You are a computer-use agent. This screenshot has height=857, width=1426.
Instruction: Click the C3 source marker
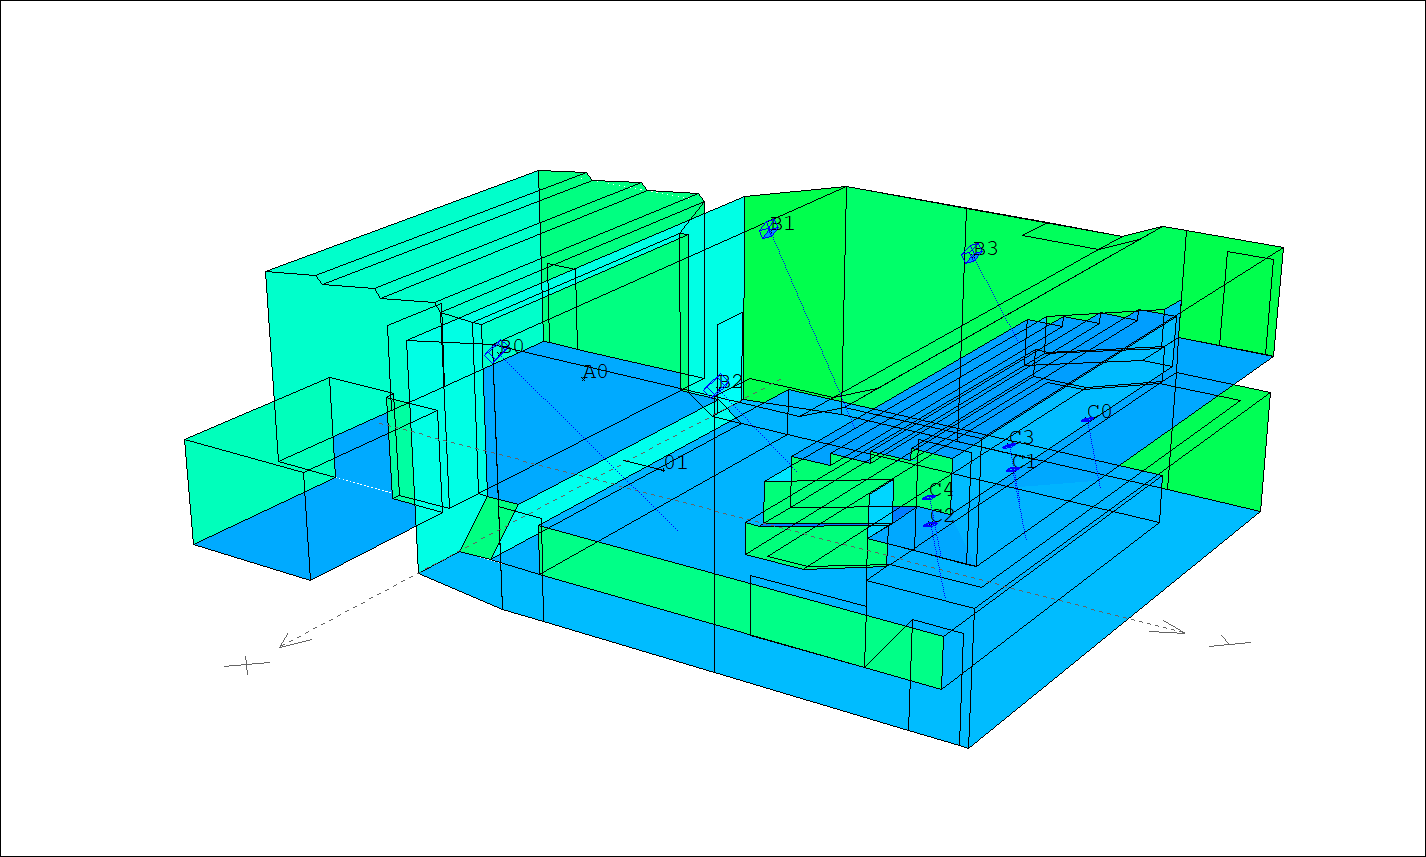pyautogui.click(x=1010, y=445)
